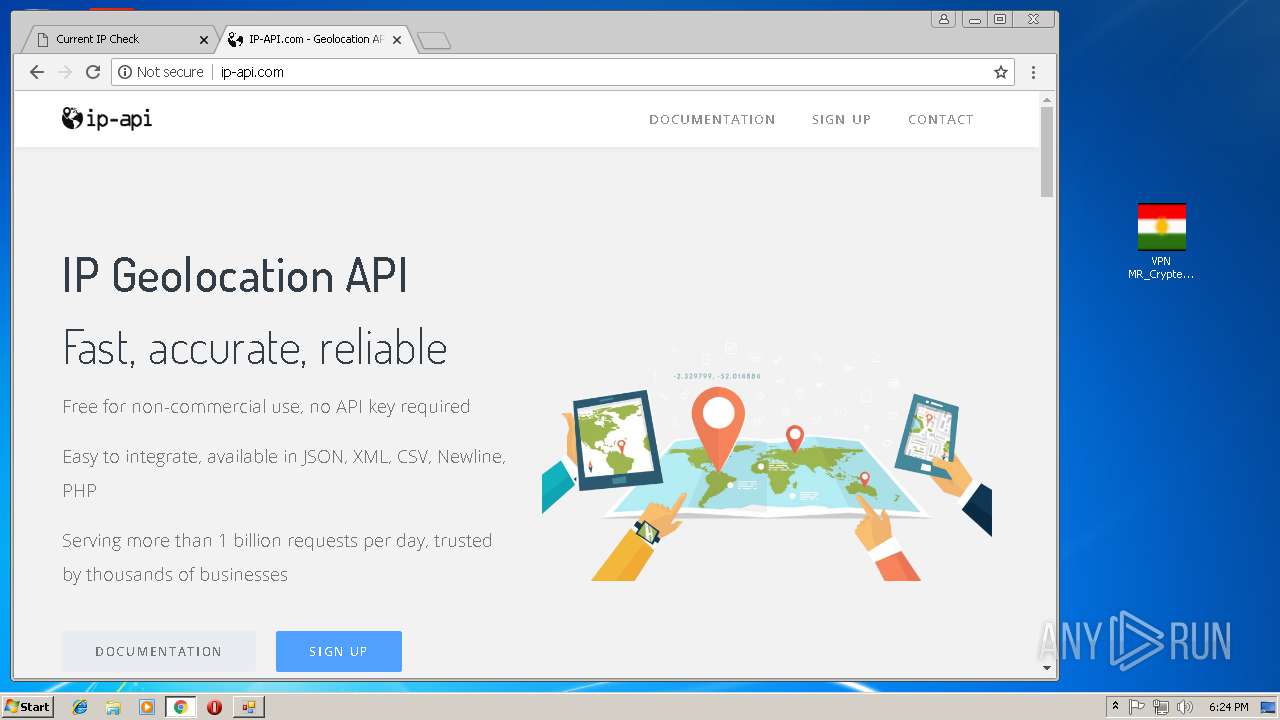Click the blue SIGN UP button
Image resolution: width=1280 pixels, height=720 pixels.
click(339, 651)
